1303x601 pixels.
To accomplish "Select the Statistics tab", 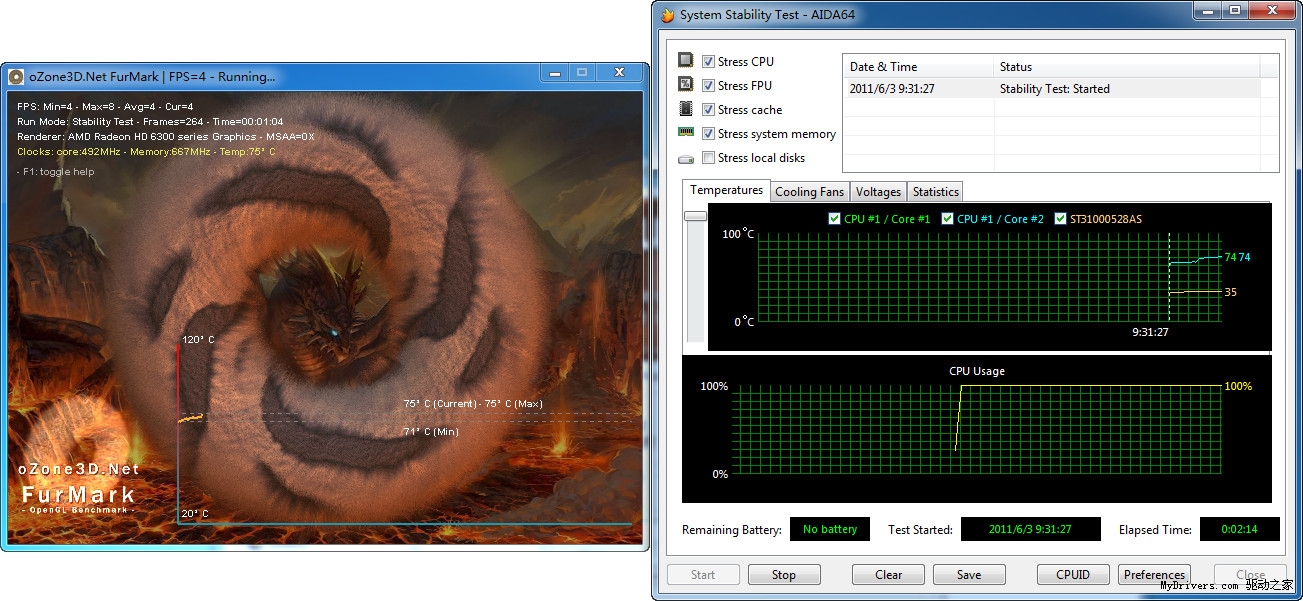I will click(935, 192).
